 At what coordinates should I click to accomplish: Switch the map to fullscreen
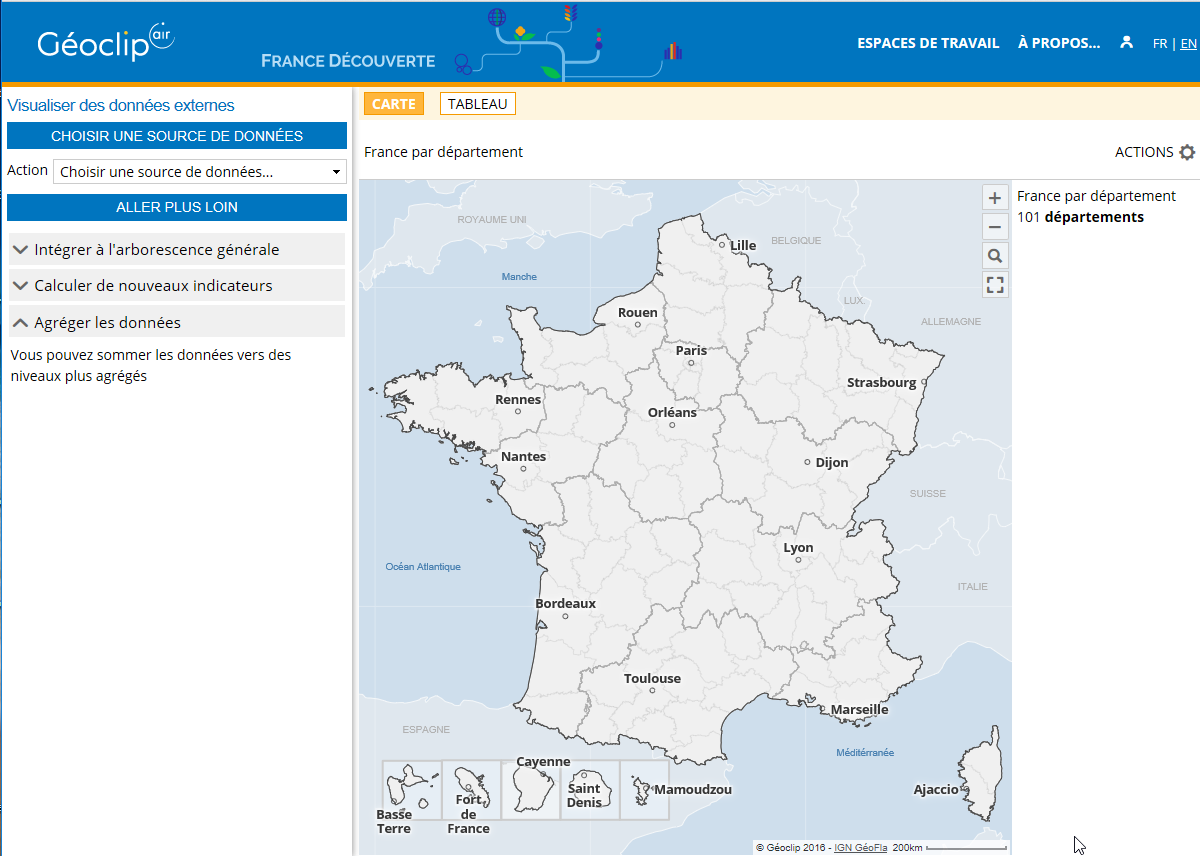(995, 285)
